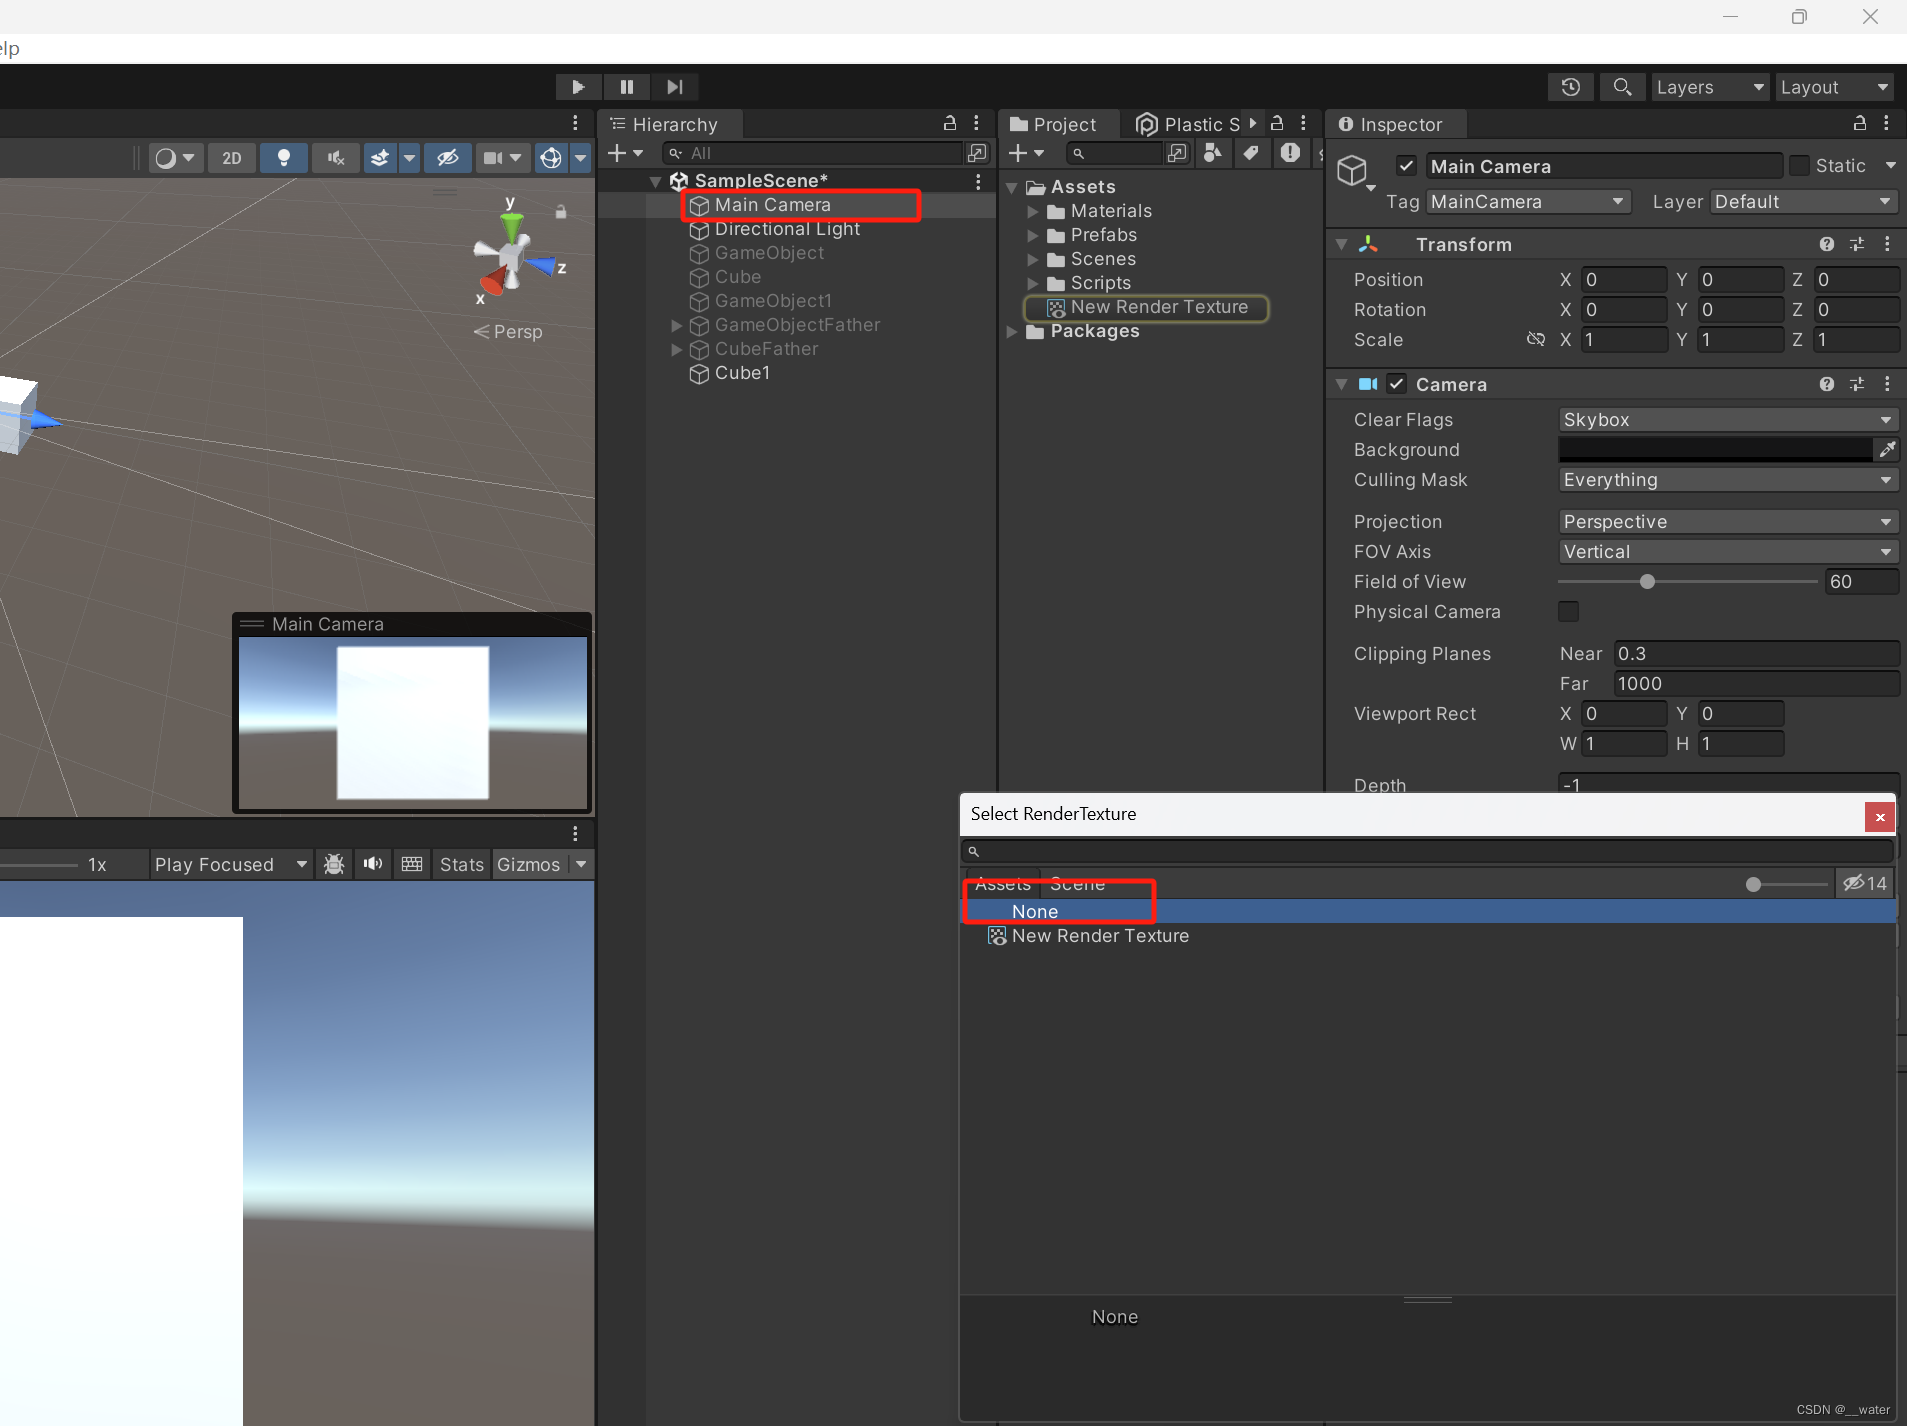Switch the Scene view to 2D mode
1907x1426 pixels.
(x=232, y=157)
